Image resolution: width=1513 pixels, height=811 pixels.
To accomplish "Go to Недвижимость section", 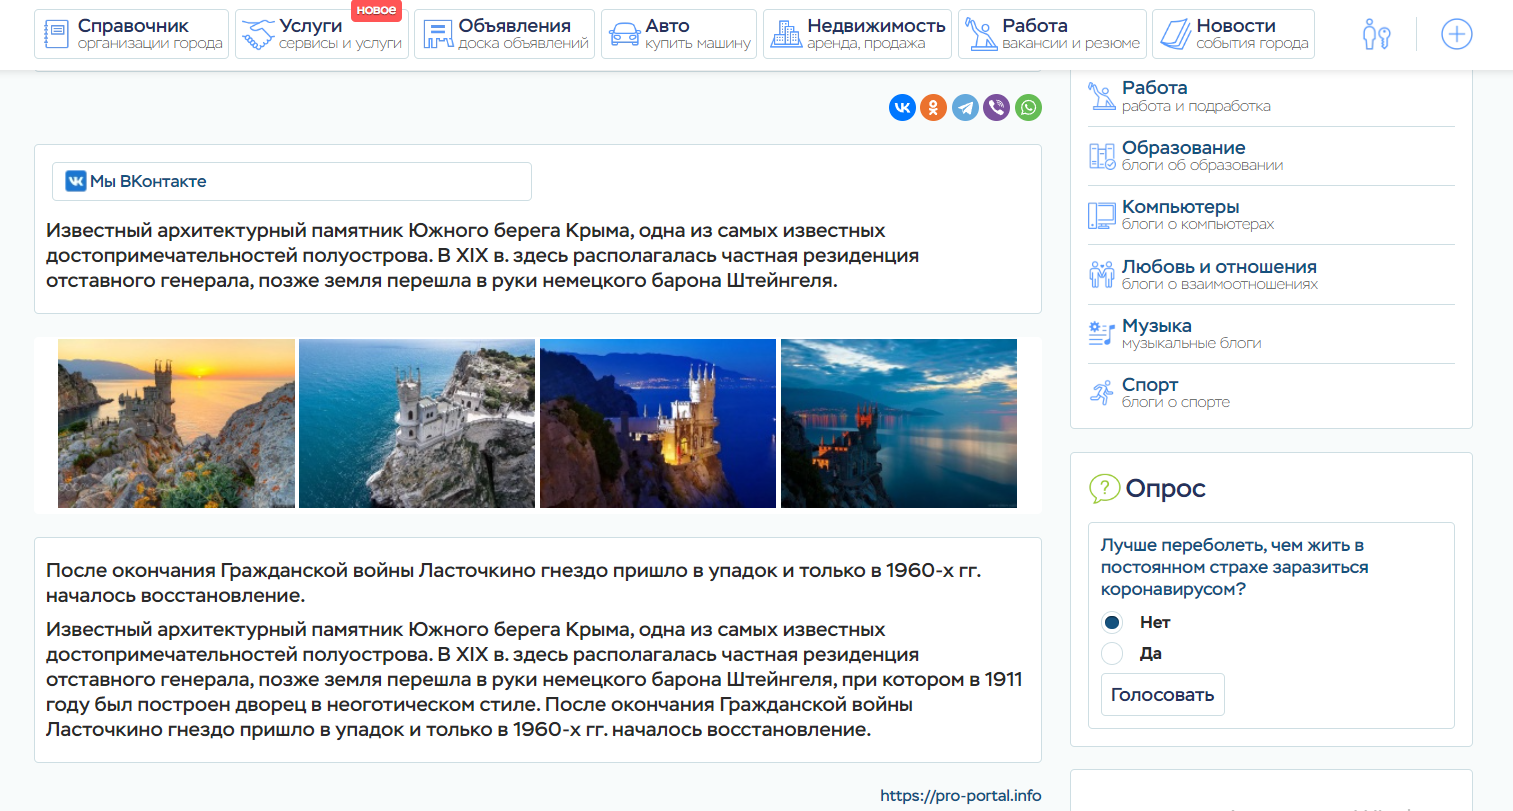I will (x=857, y=34).
